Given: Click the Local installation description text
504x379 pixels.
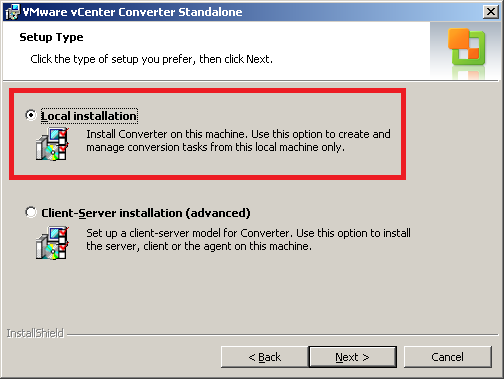Looking at the screenshot, I should click(238, 140).
